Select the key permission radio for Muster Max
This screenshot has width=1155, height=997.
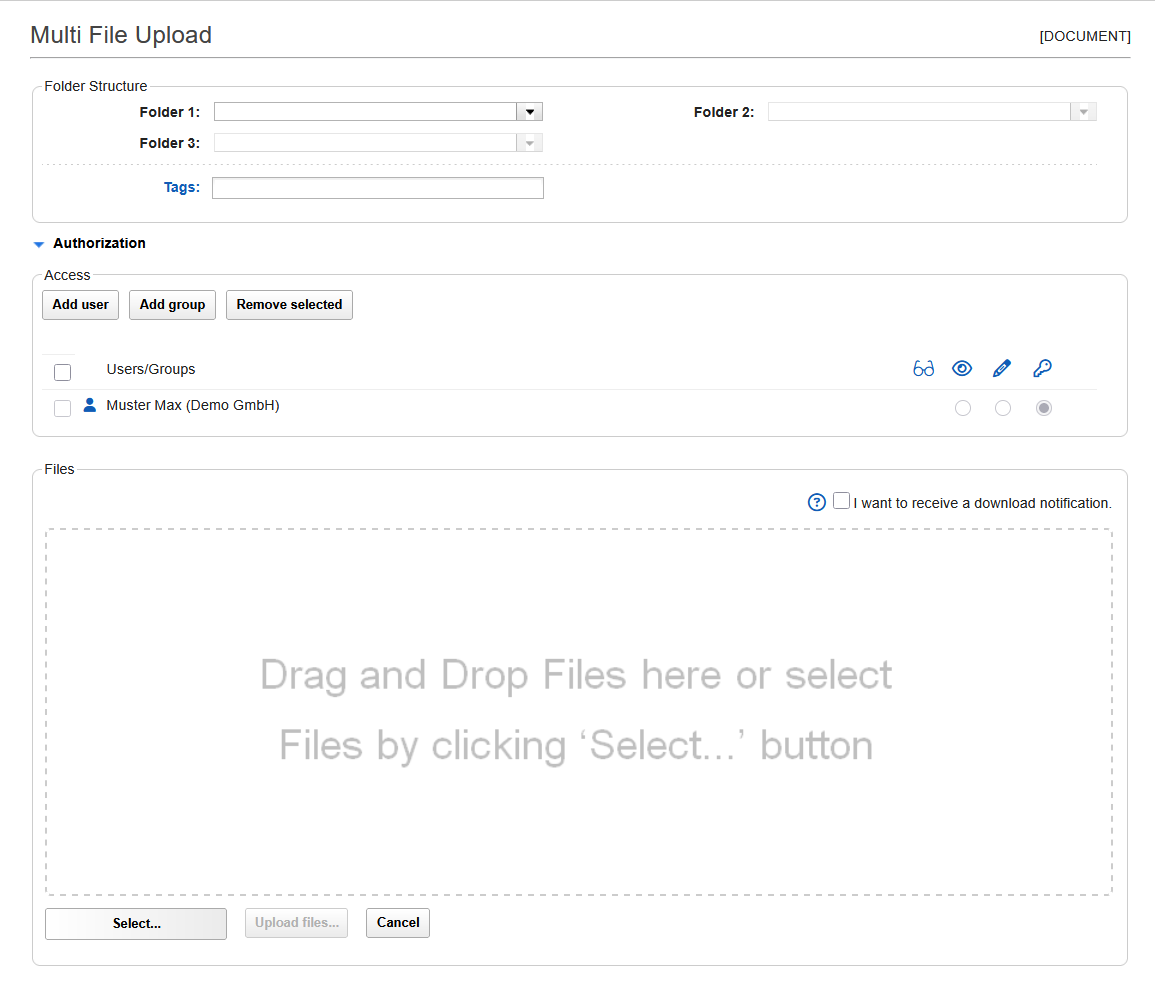pyautogui.click(x=1044, y=408)
